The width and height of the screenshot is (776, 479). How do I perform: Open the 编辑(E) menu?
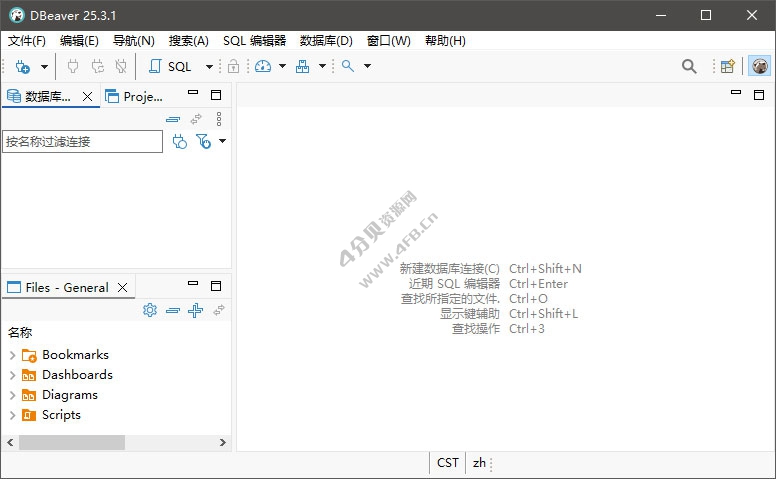pos(79,41)
